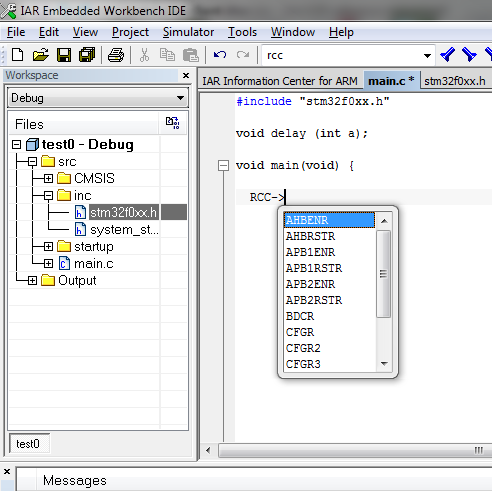
Task: Click the autocomplete list scrollbar thumb
Action: coord(384,274)
